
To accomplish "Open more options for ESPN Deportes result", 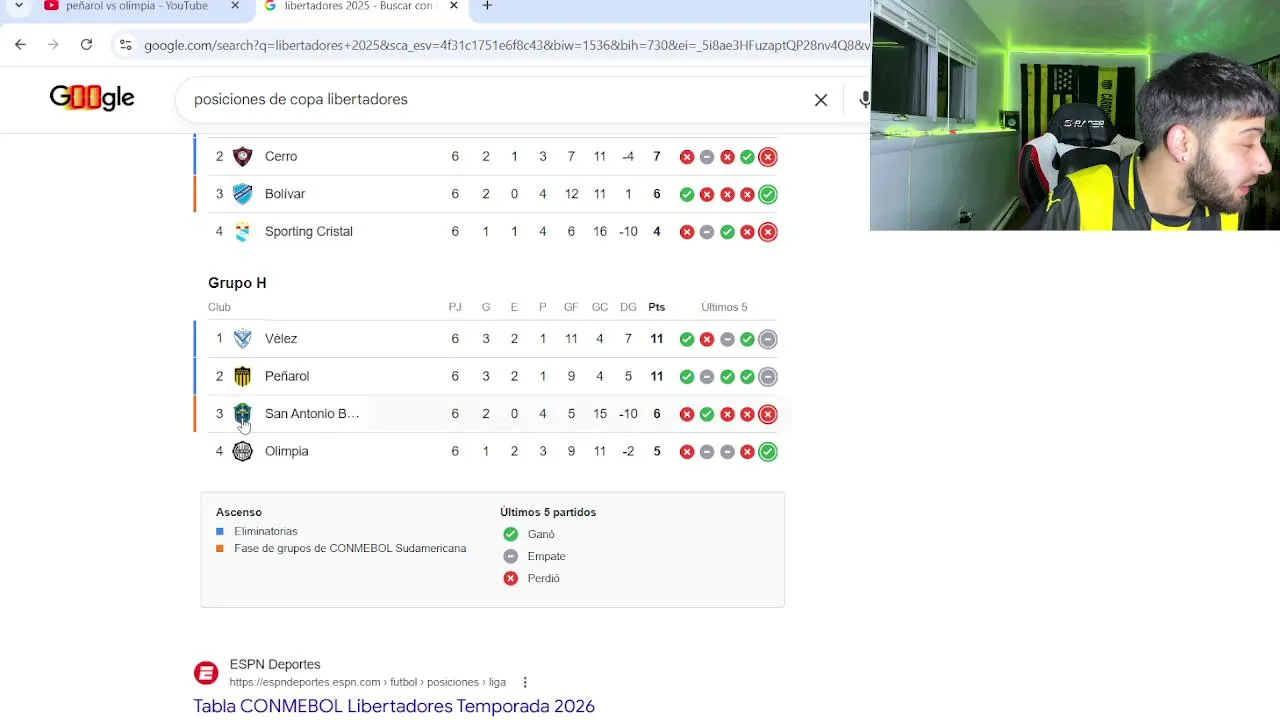I will (x=525, y=682).
